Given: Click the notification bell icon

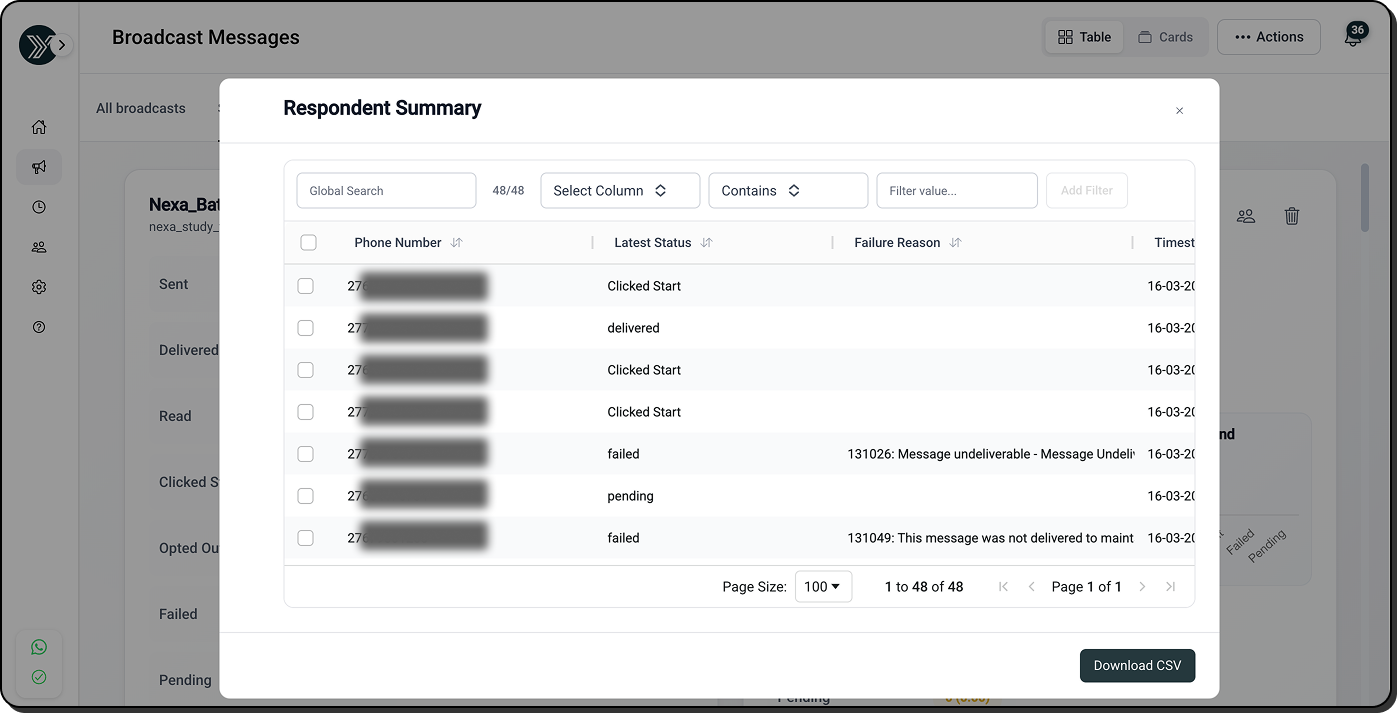Looking at the screenshot, I should [1353, 38].
